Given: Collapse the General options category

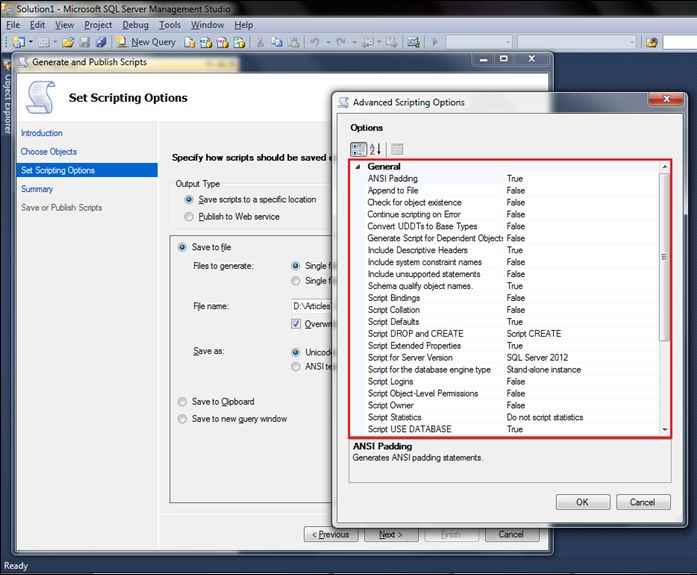Looking at the screenshot, I should tap(358, 167).
